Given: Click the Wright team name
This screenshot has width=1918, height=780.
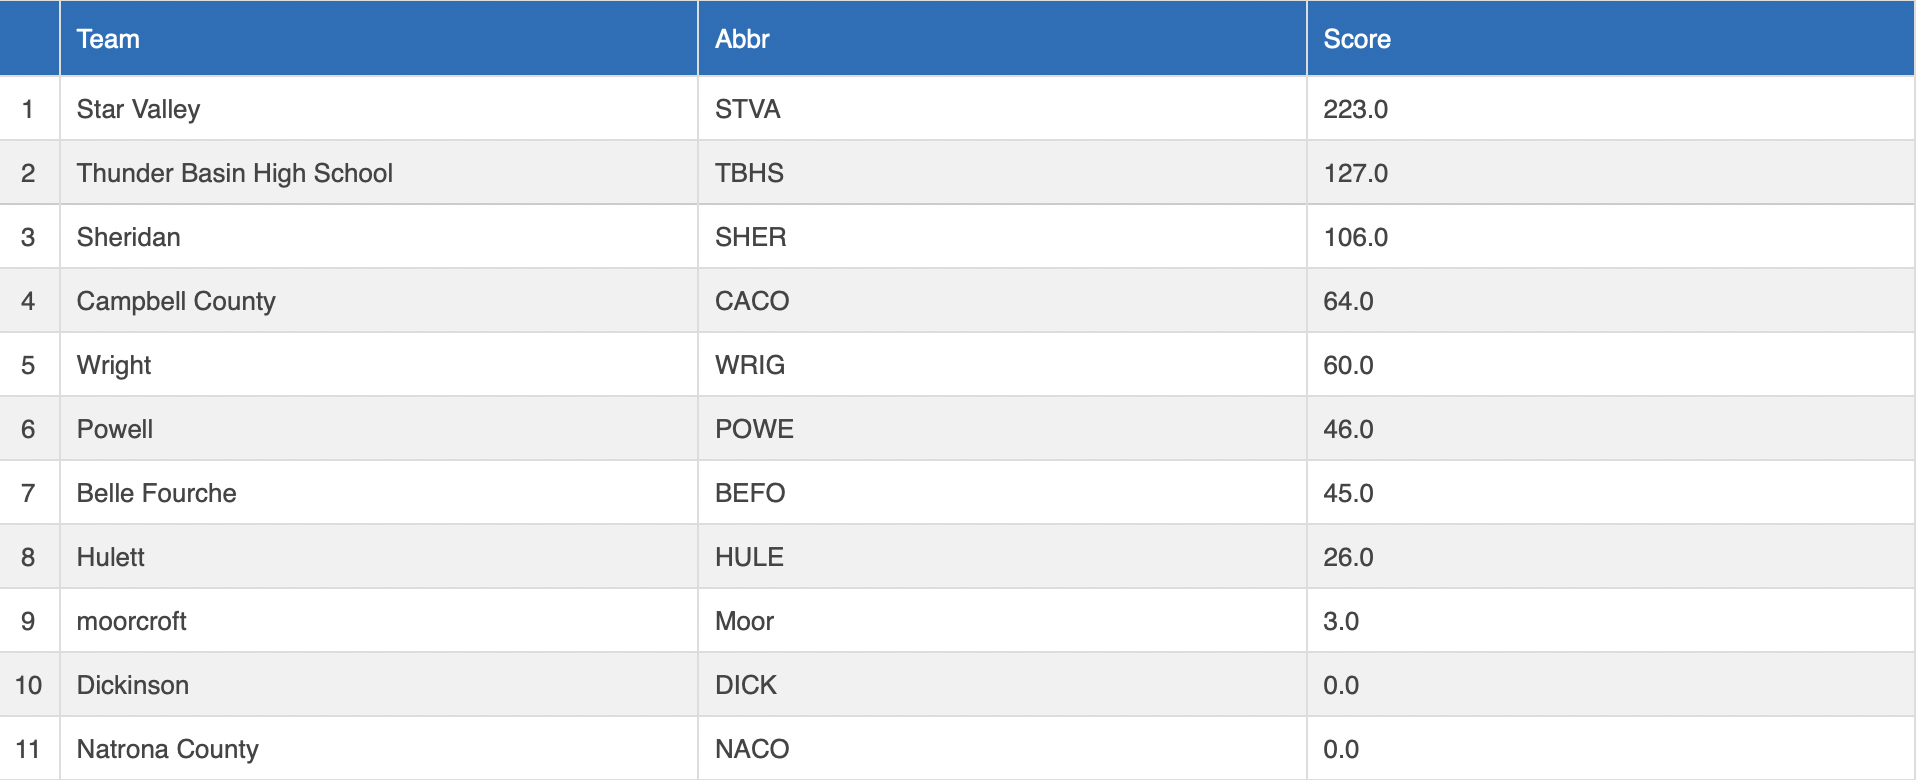Looking at the screenshot, I should point(113,365).
